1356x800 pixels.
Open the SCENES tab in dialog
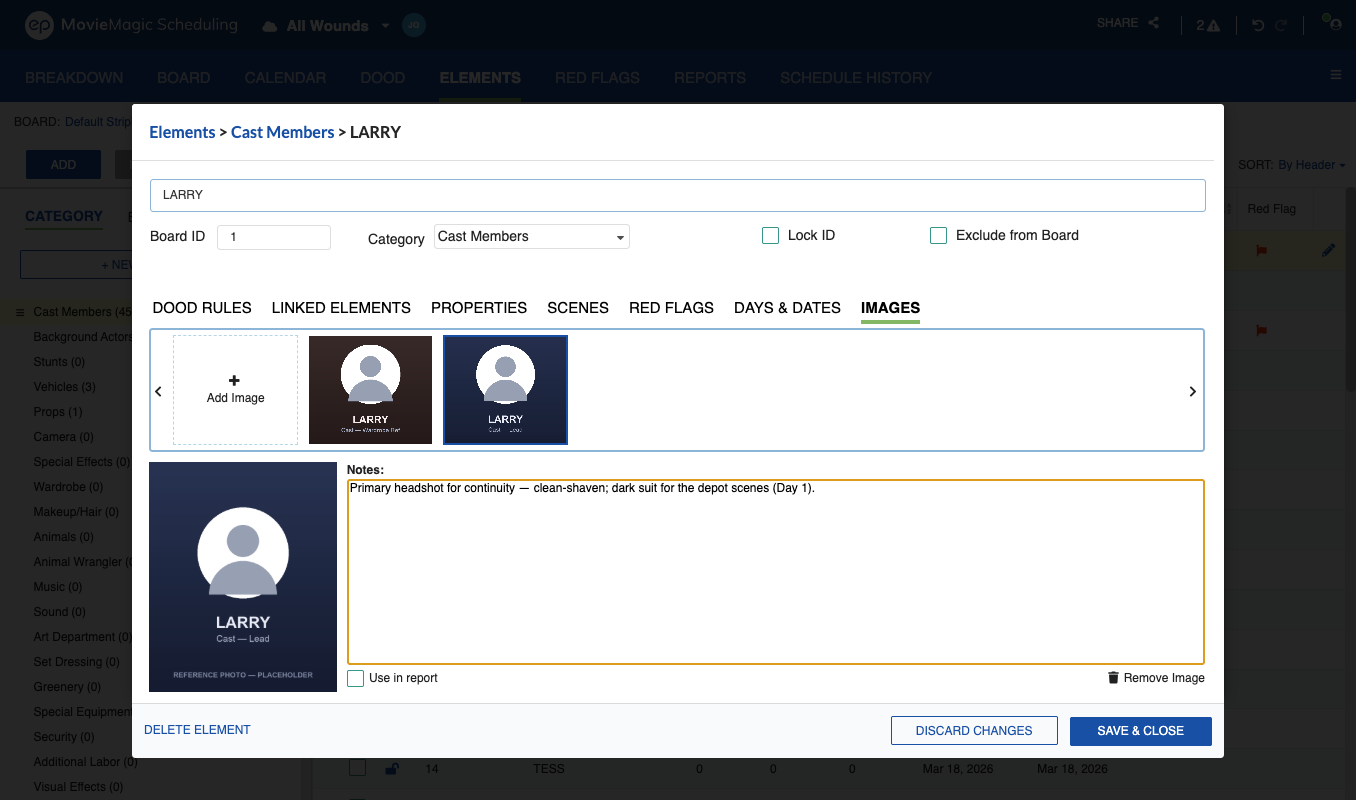pyautogui.click(x=578, y=308)
